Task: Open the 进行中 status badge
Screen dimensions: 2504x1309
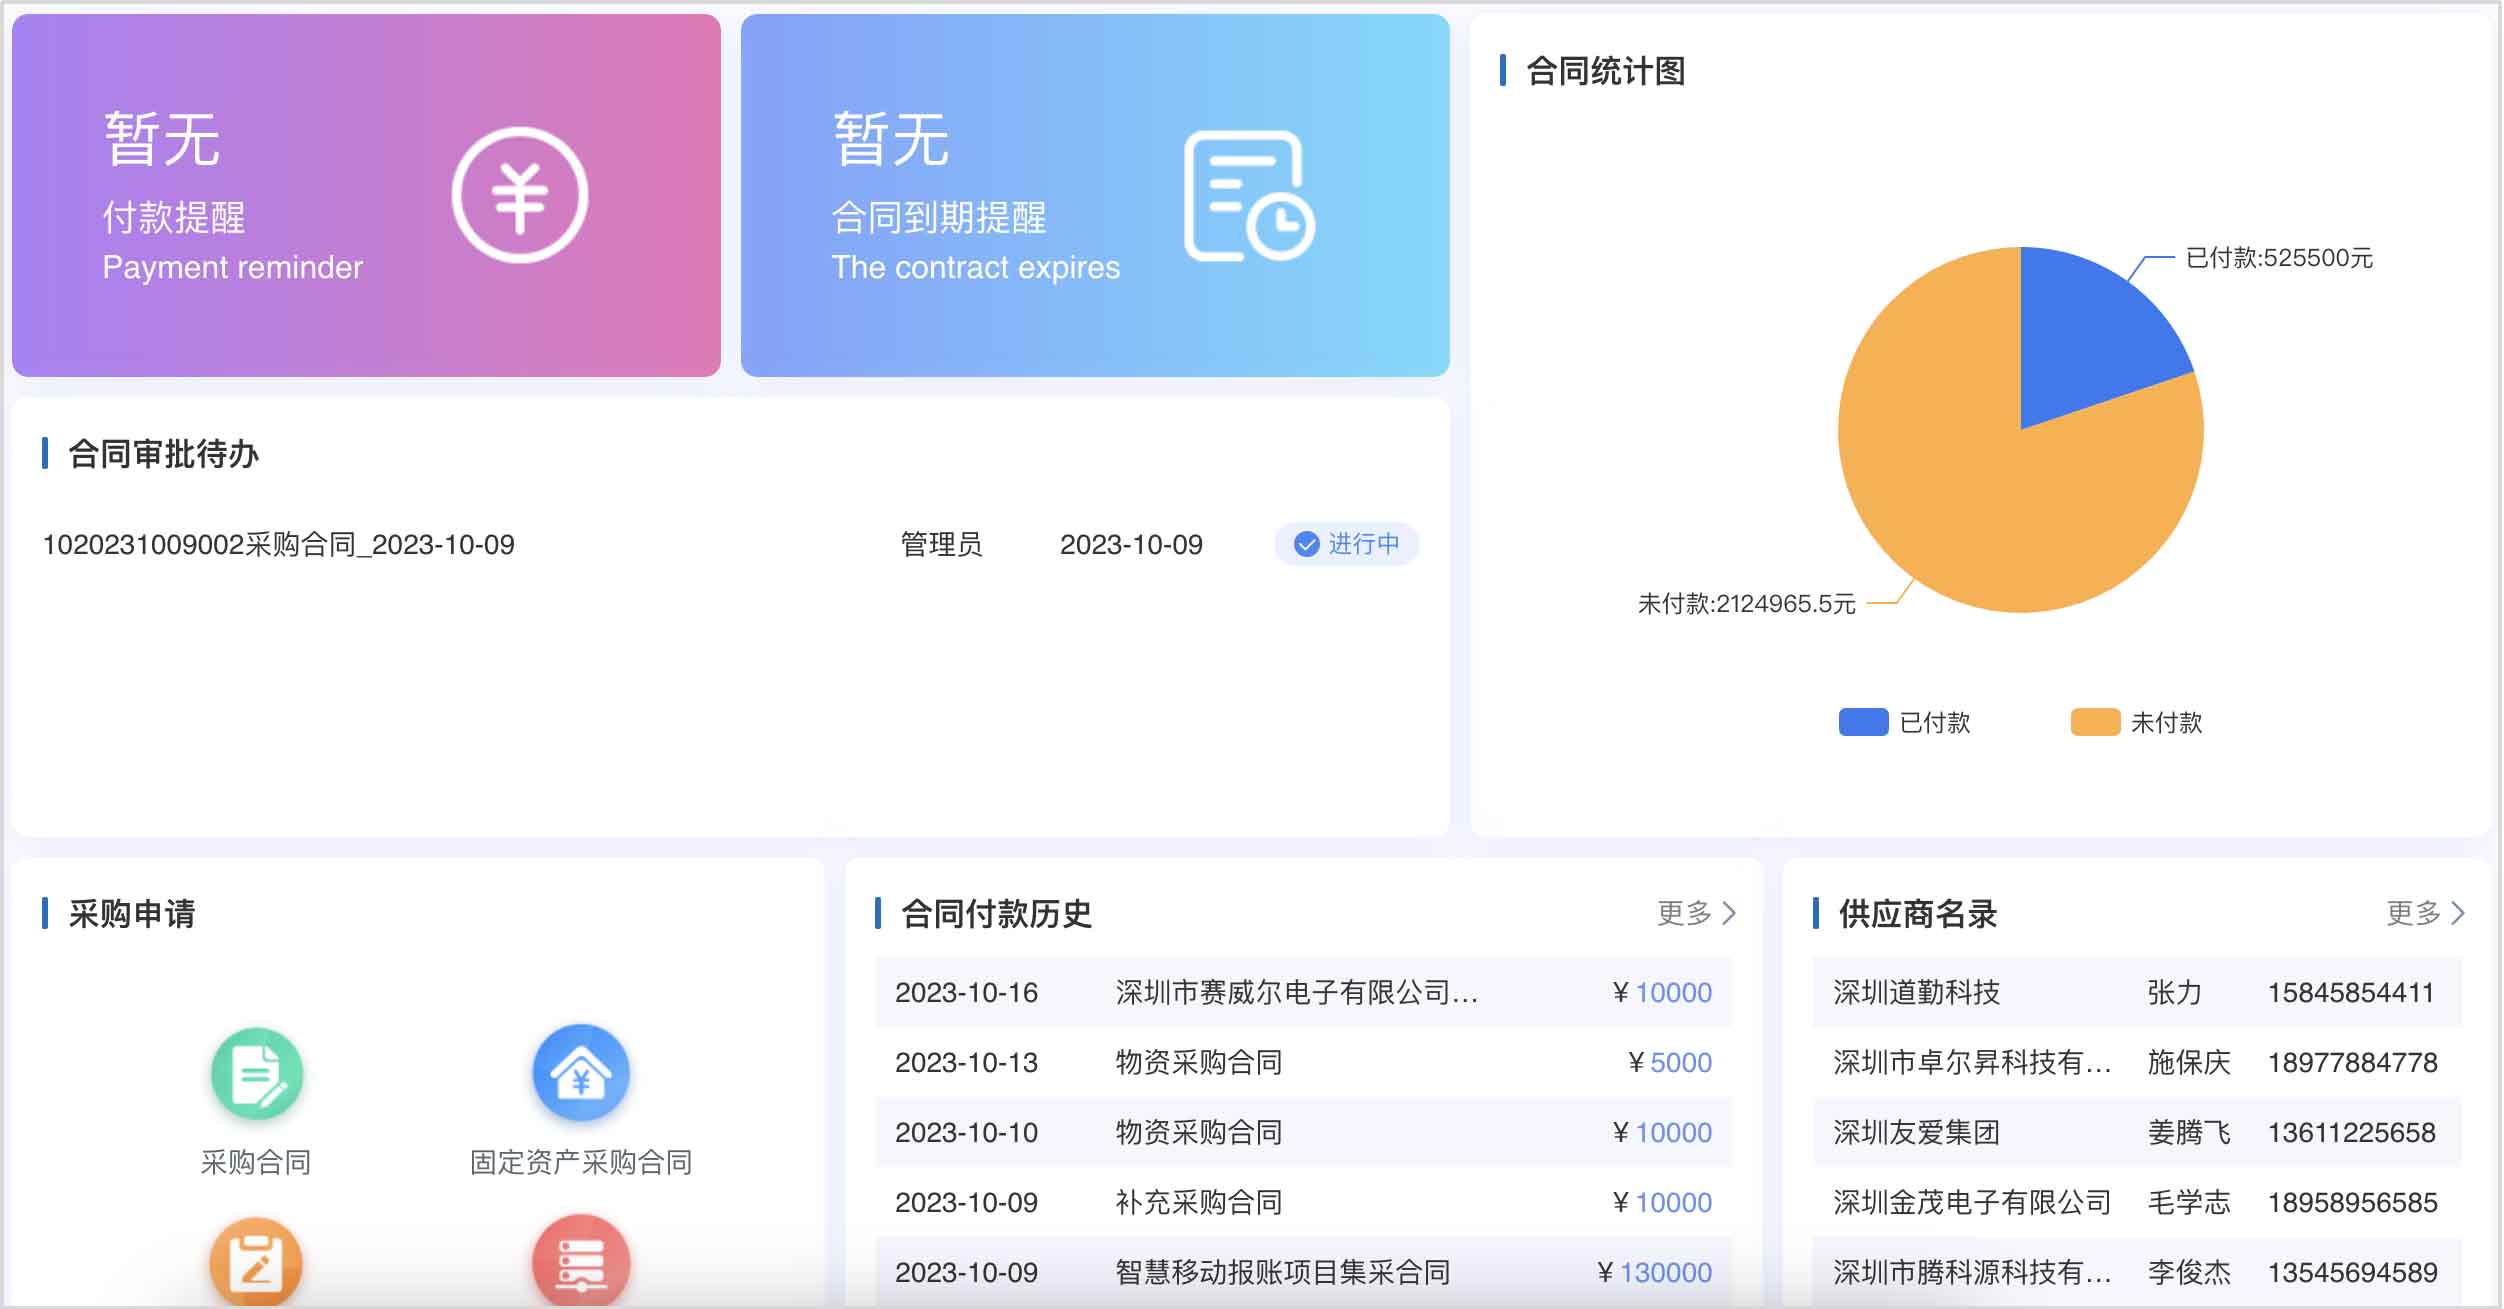Action: (x=1347, y=544)
